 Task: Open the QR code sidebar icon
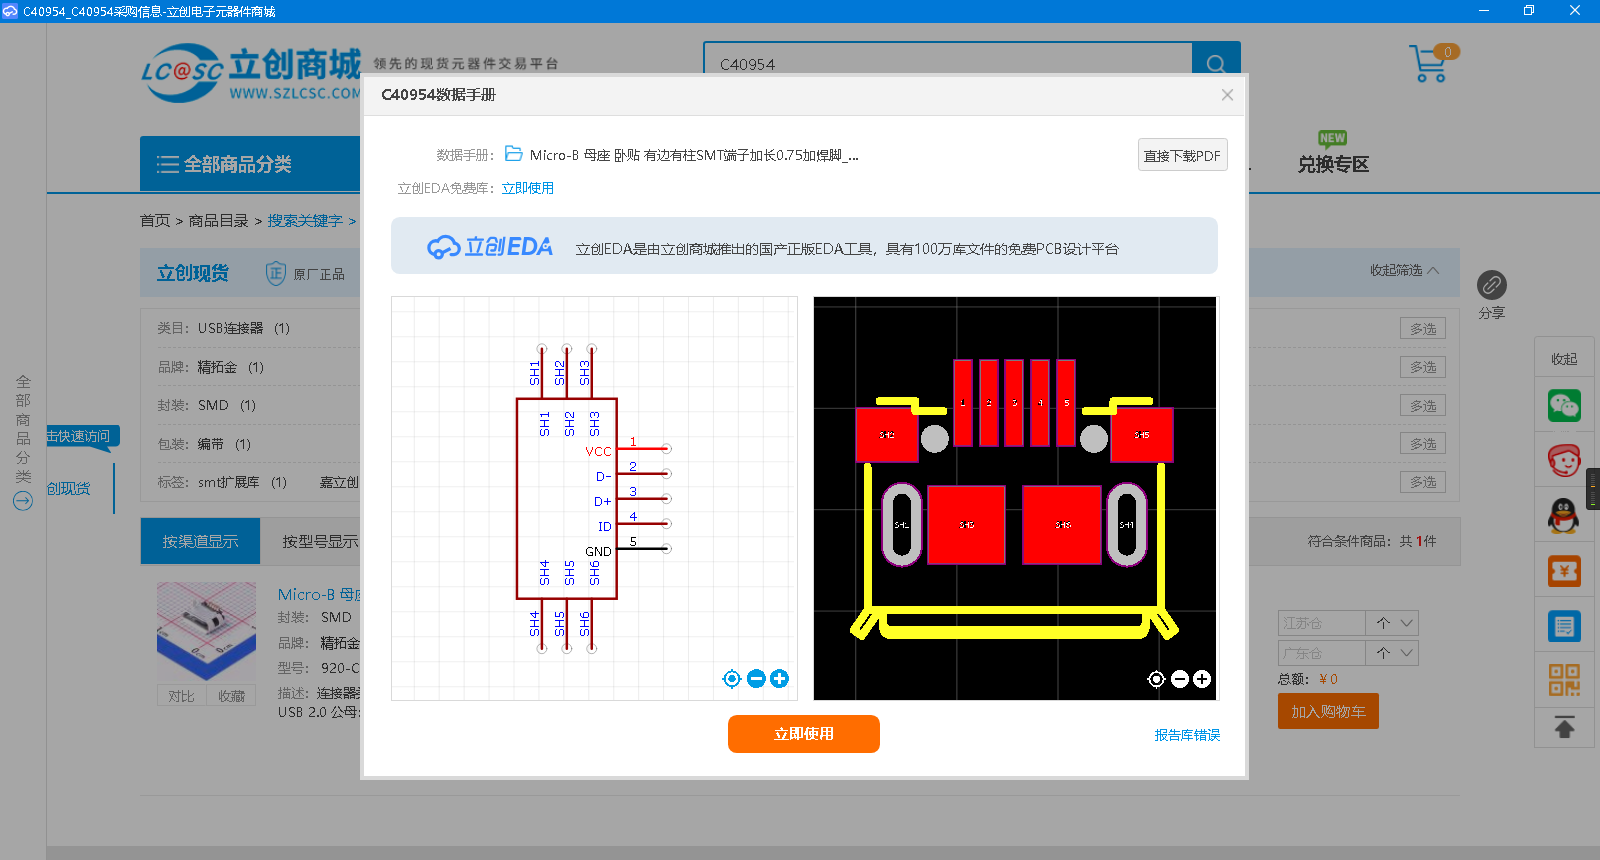1564,681
